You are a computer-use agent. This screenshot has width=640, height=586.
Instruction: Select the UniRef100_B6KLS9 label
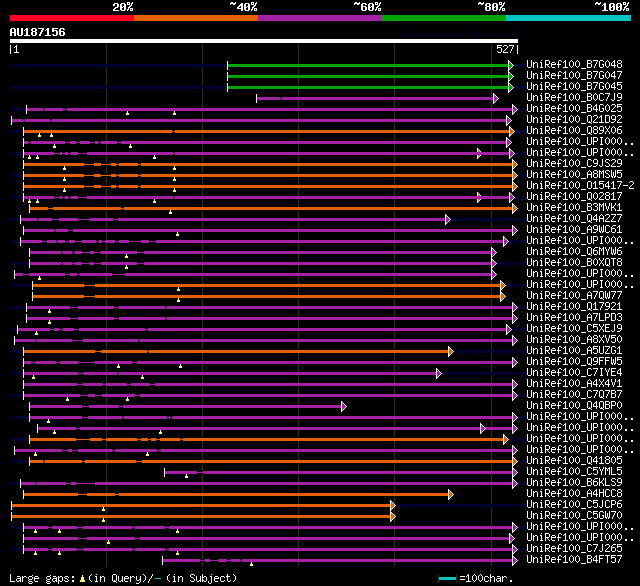574,483
